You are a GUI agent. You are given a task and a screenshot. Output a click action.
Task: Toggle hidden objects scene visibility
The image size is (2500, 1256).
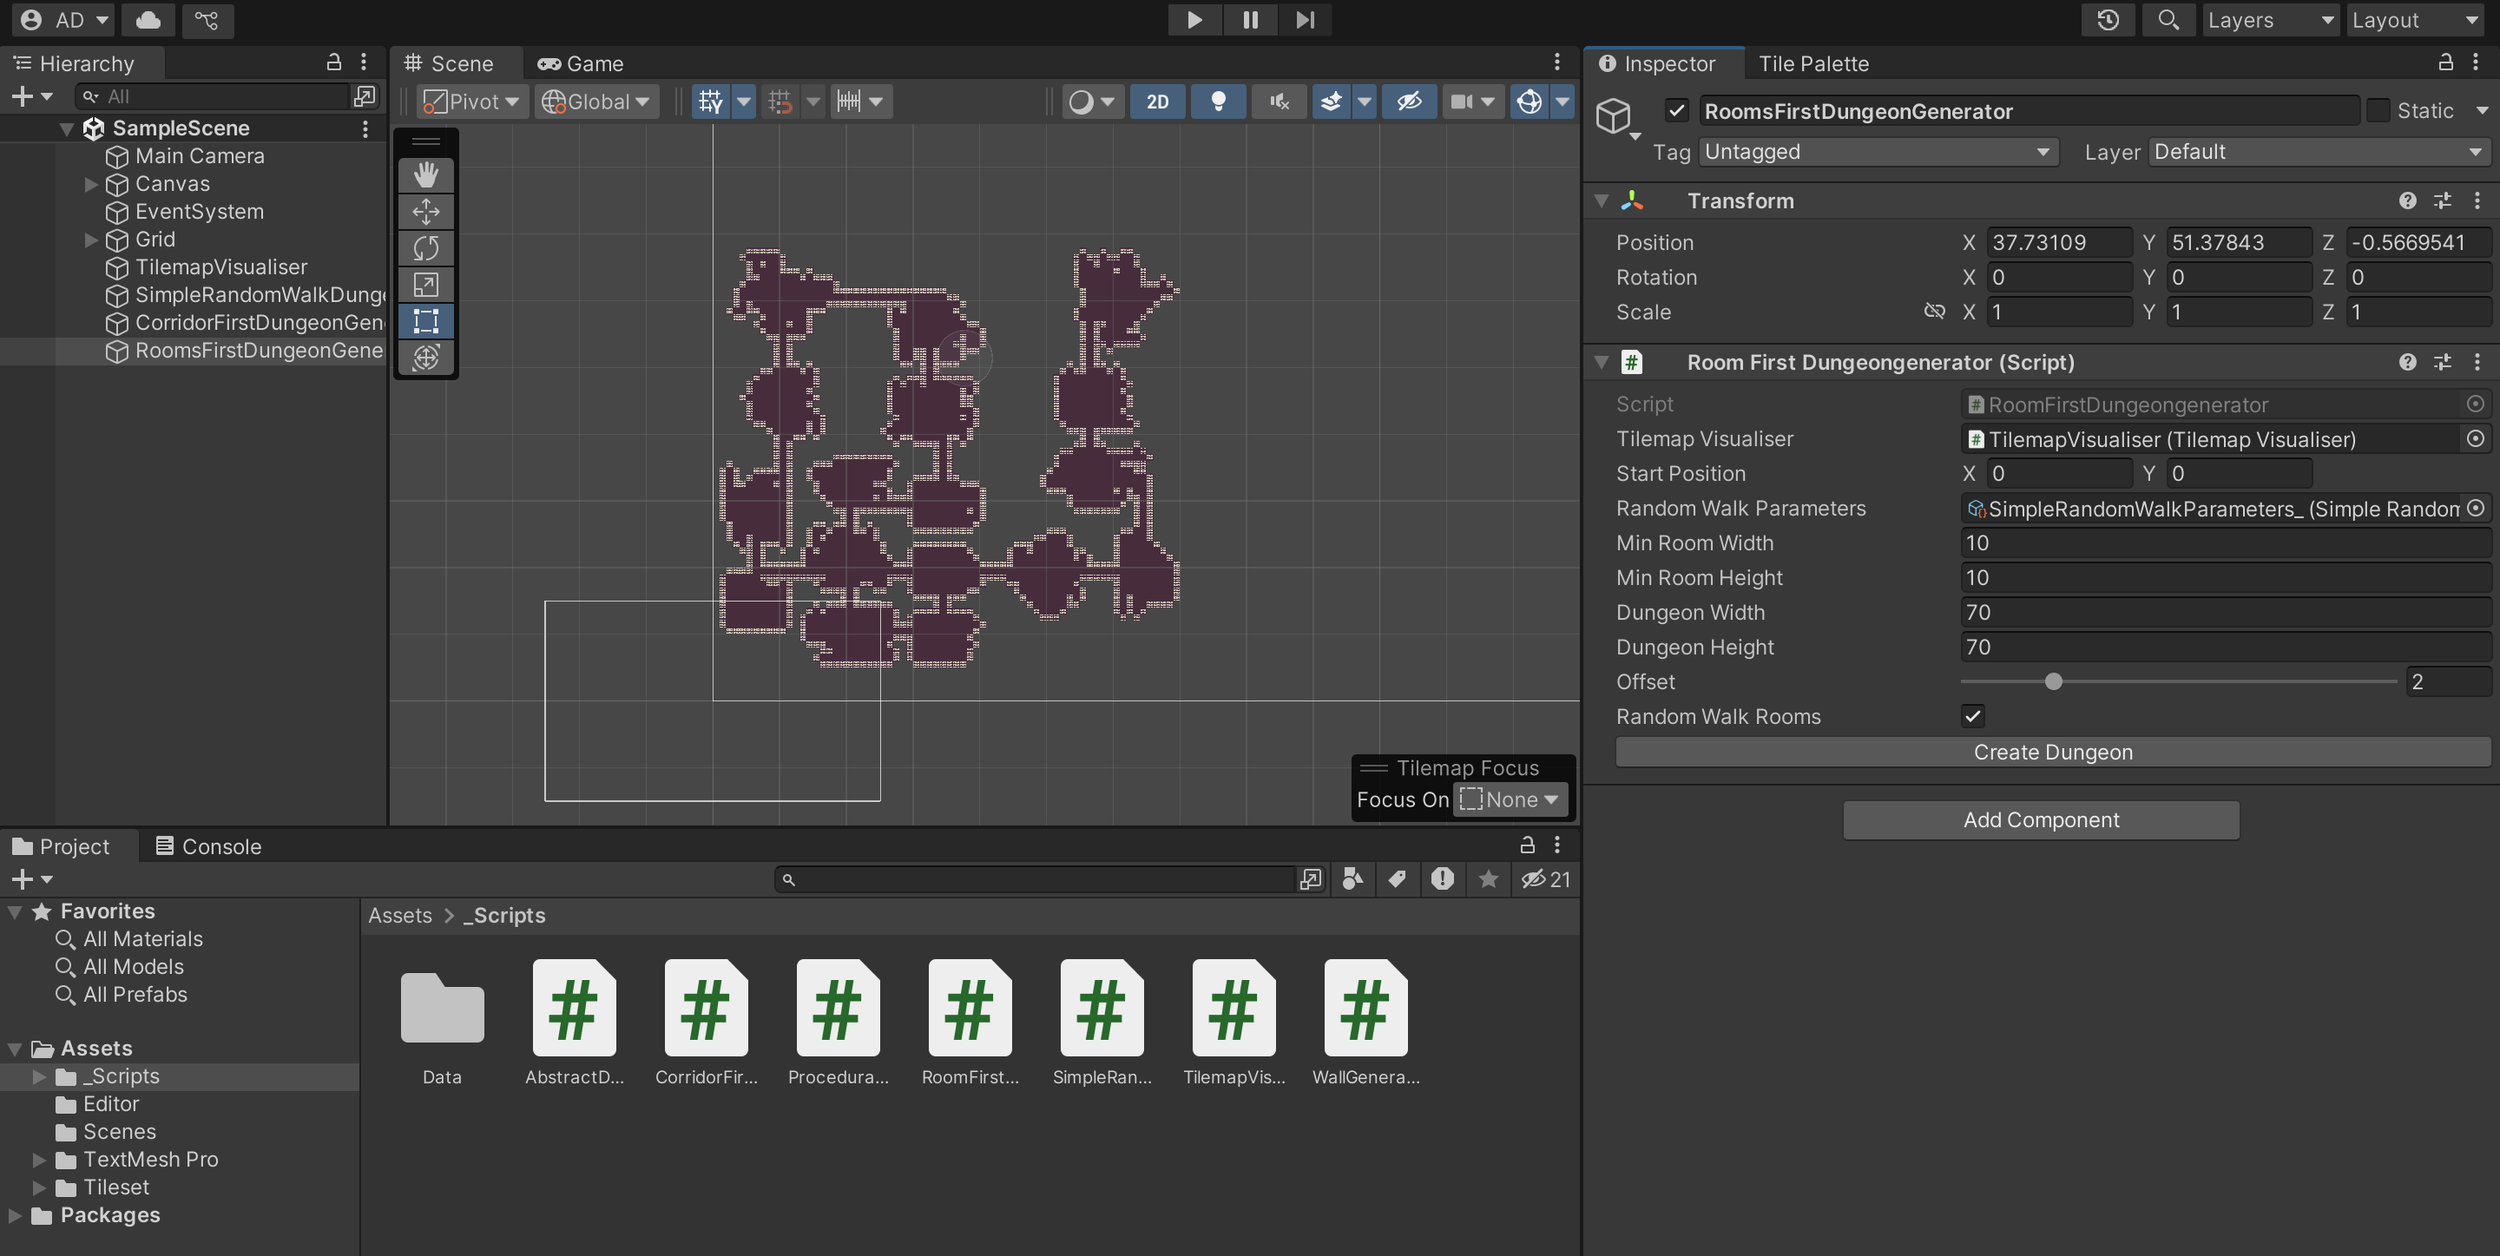(1409, 101)
